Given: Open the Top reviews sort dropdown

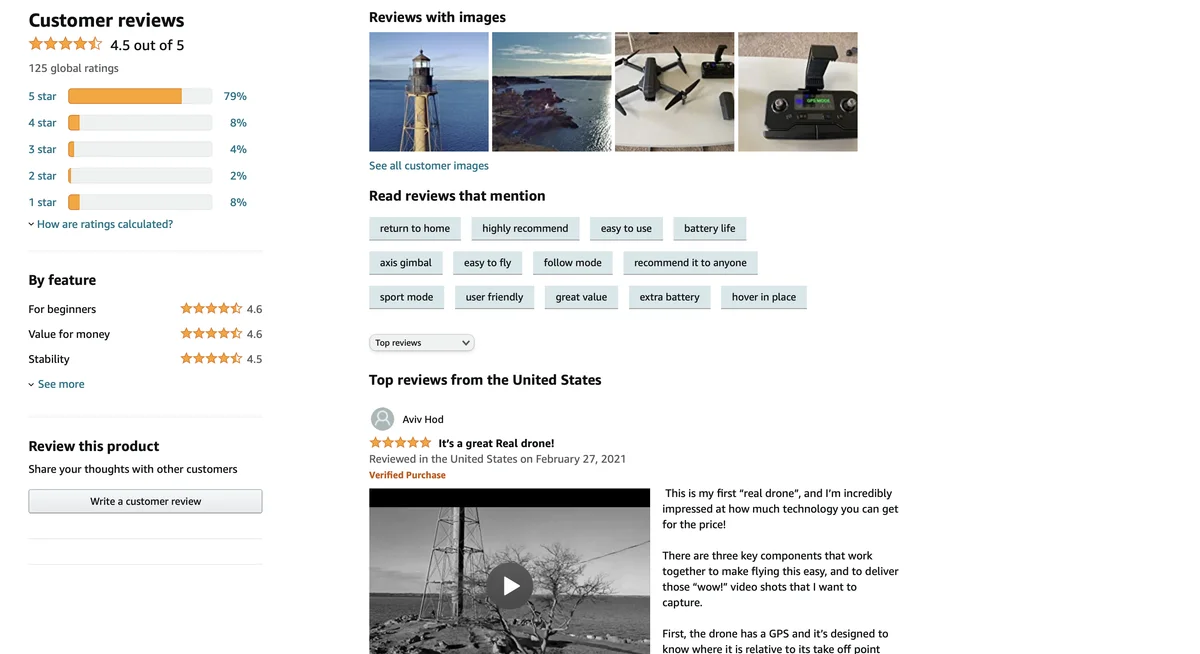Looking at the screenshot, I should tap(422, 343).
